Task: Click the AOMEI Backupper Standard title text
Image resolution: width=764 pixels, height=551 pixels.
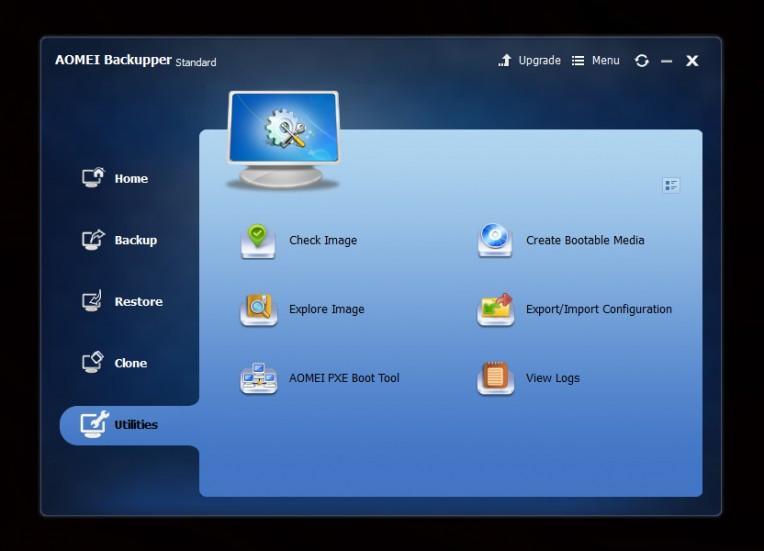Action: click(135, 60)
